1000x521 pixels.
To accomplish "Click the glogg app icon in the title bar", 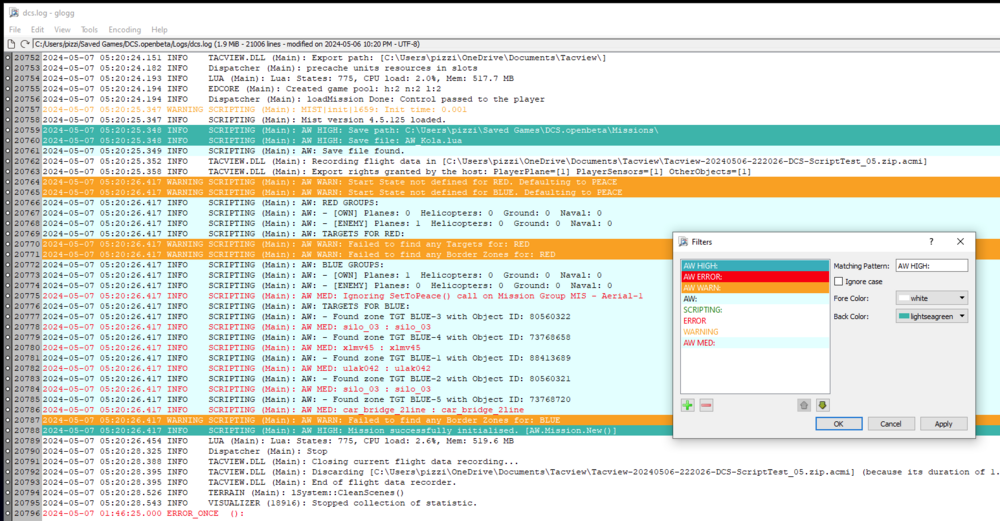I will (13, 12).
